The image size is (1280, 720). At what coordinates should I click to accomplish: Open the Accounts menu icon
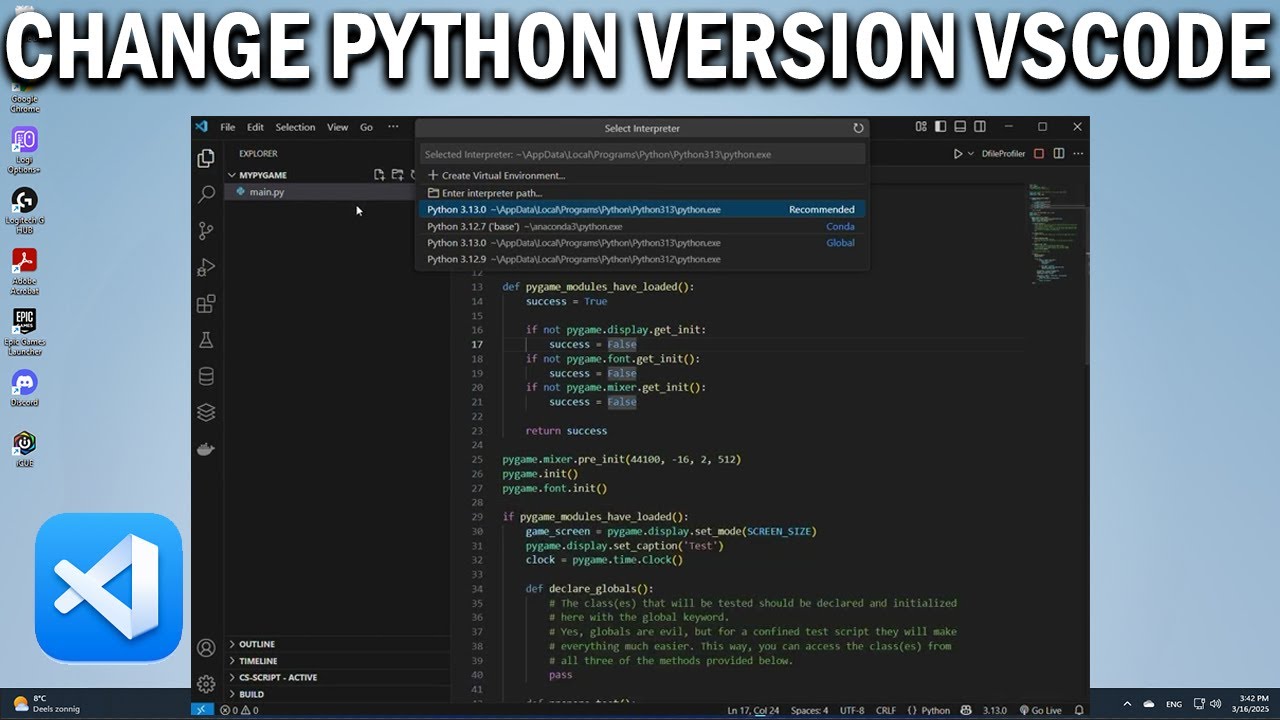[x=206, y=648]
